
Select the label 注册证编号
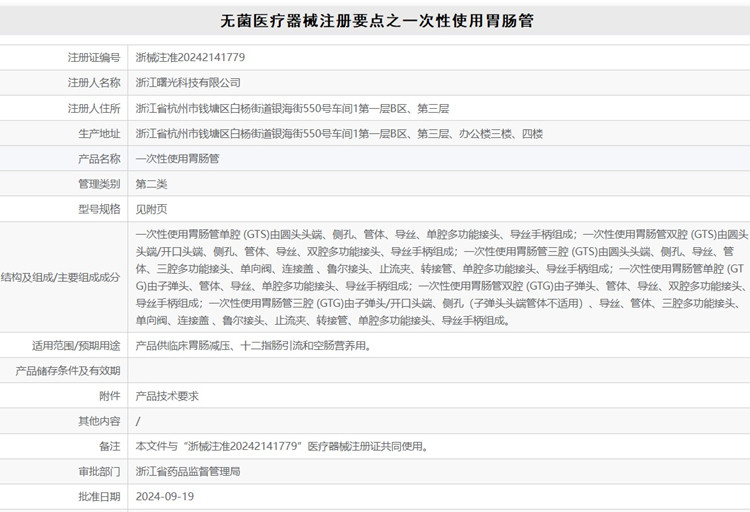click(x=94, y=57)
